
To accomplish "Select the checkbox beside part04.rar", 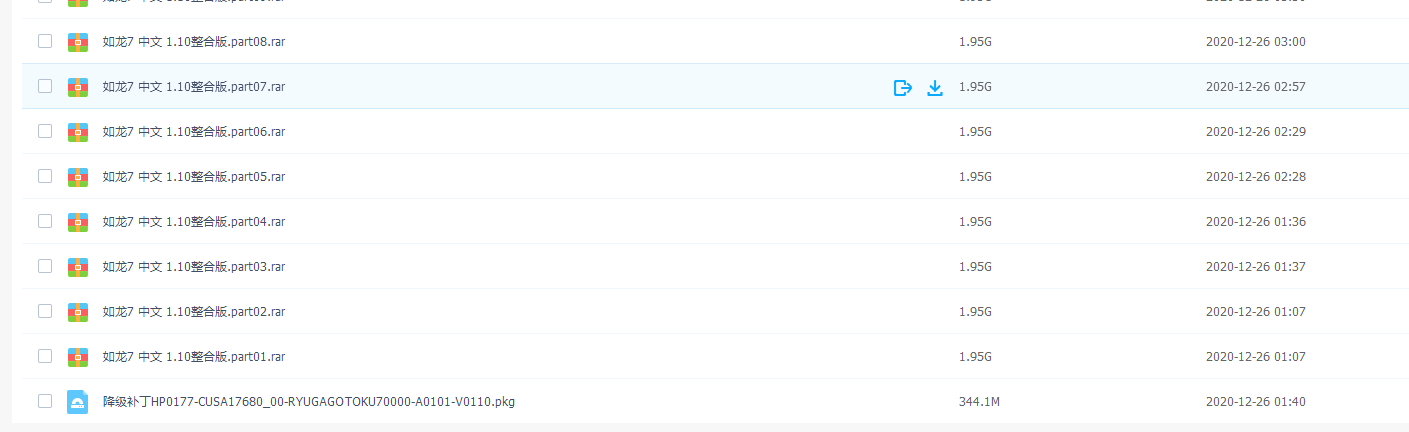I will [x=45, y=221].
